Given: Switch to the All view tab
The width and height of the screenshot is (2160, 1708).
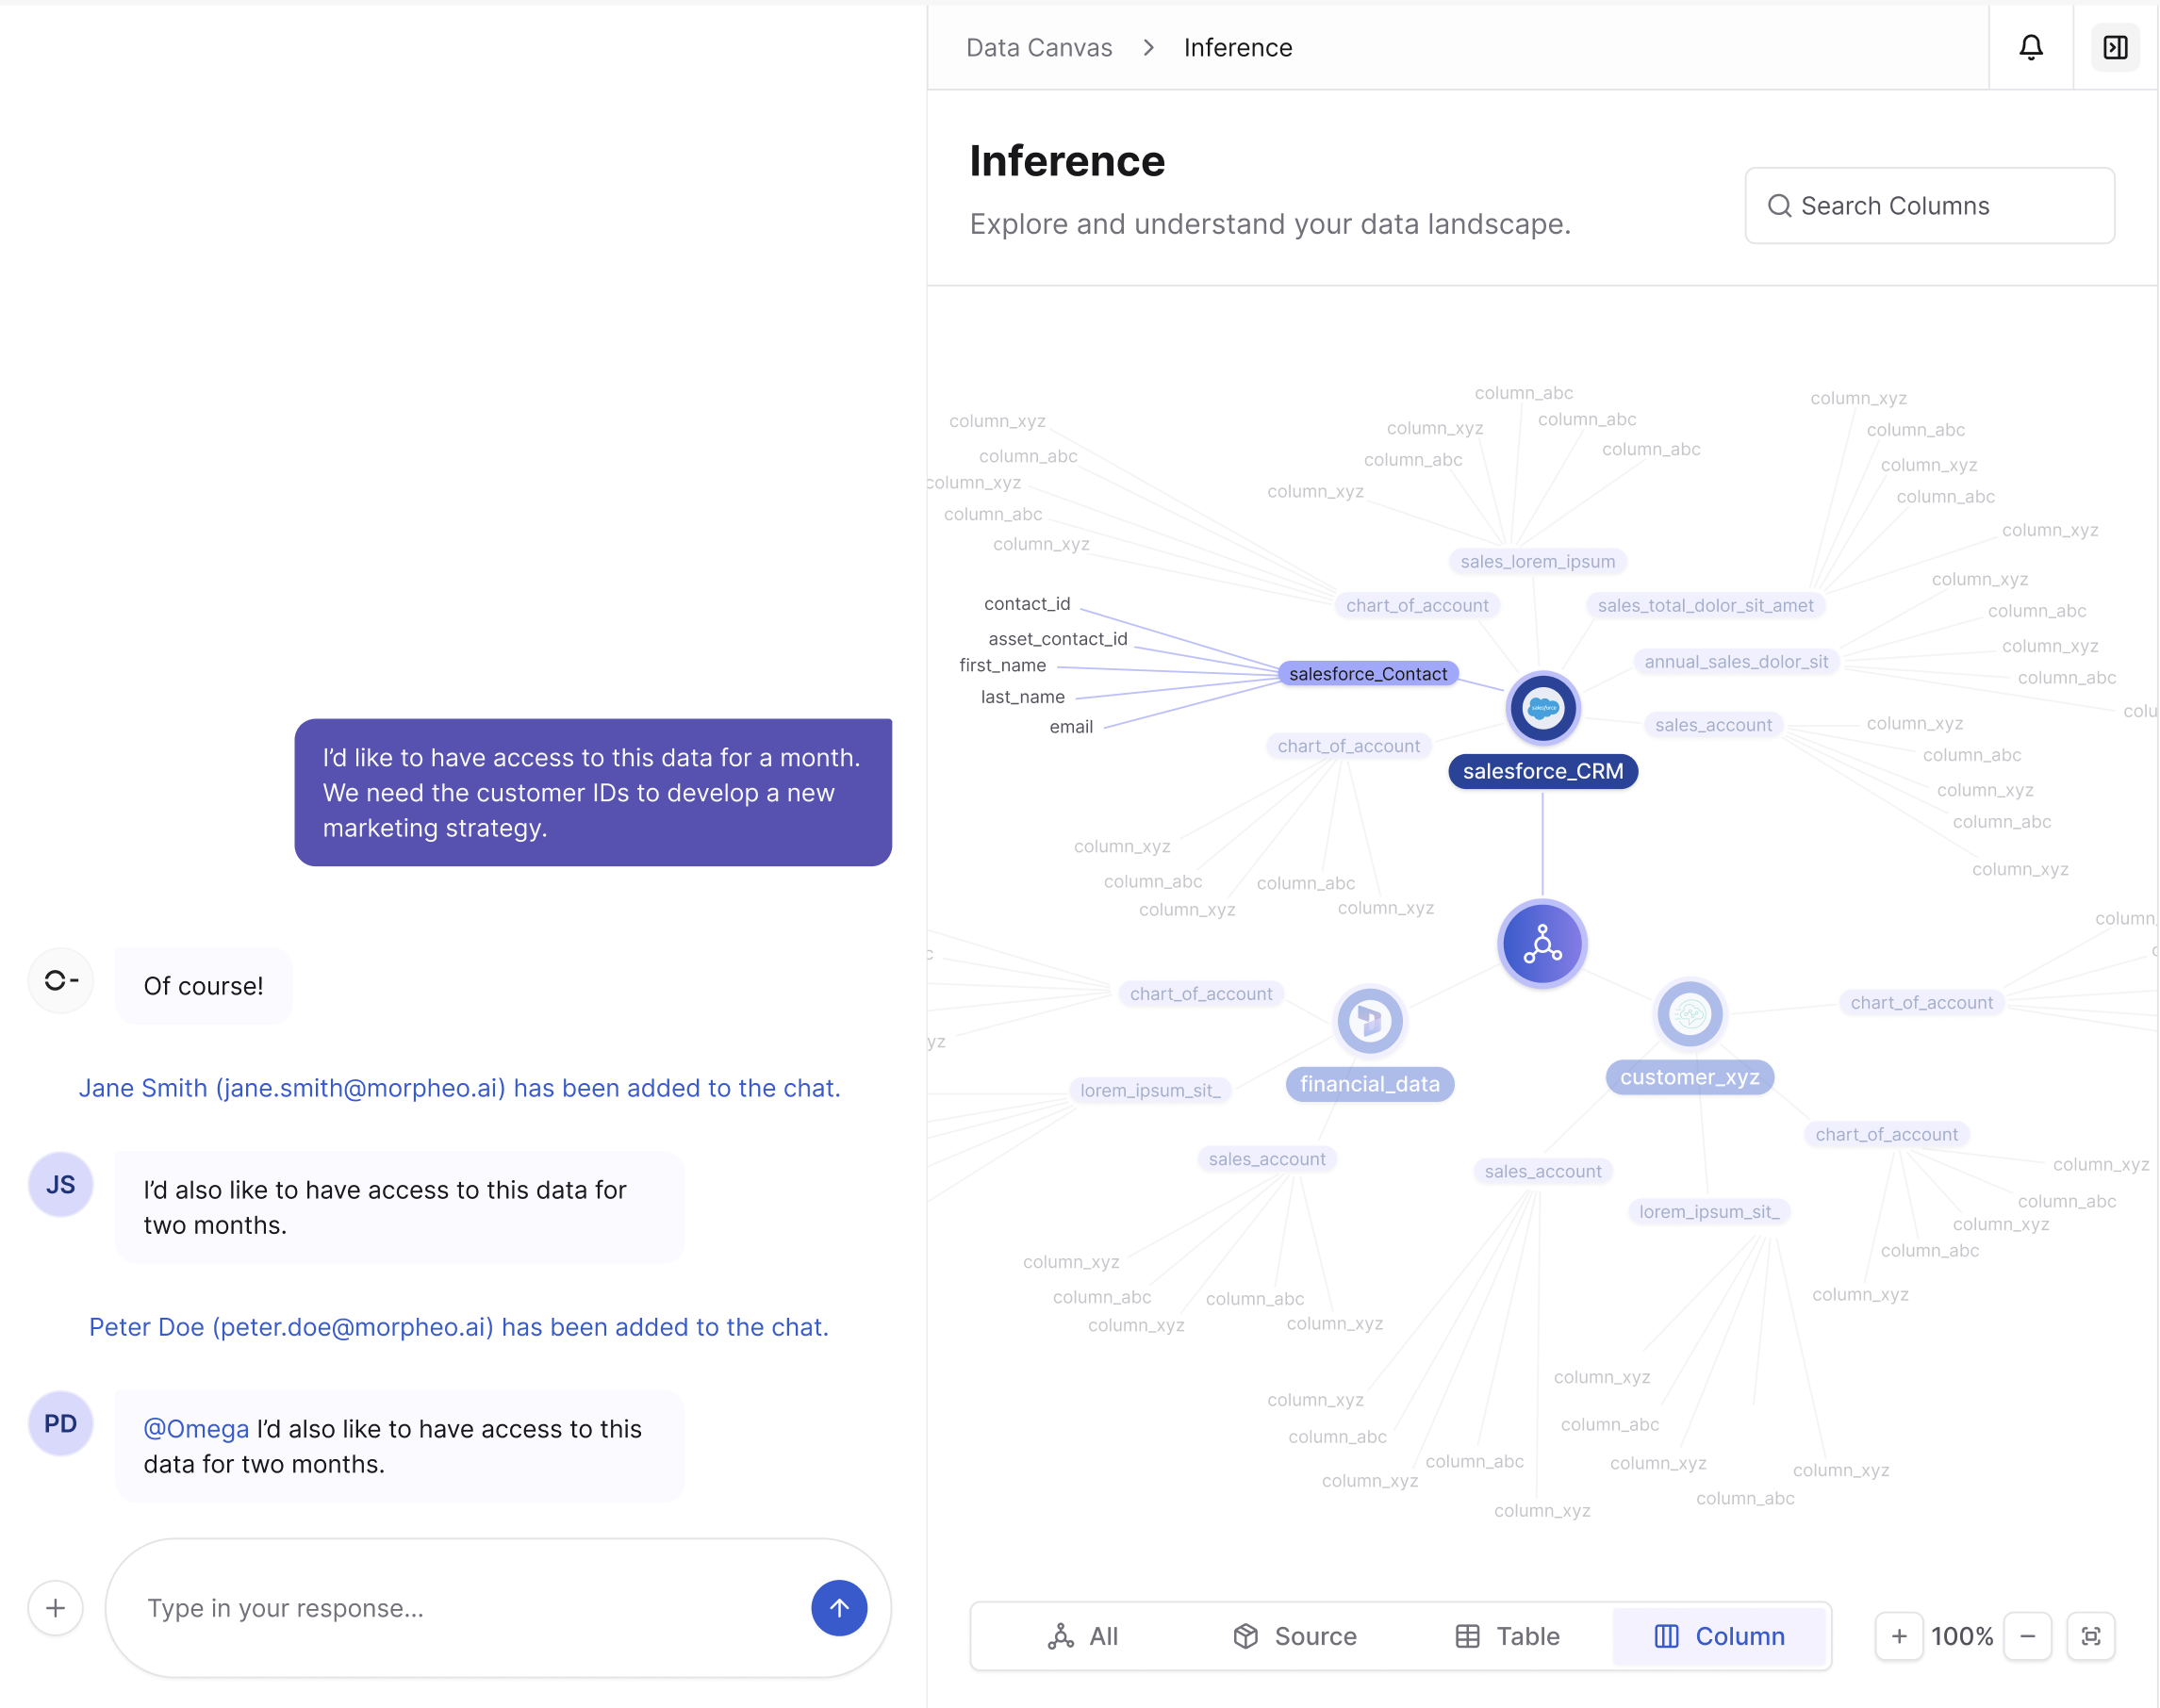Looking at the screenshot, I should (x=1083, y=1636).
